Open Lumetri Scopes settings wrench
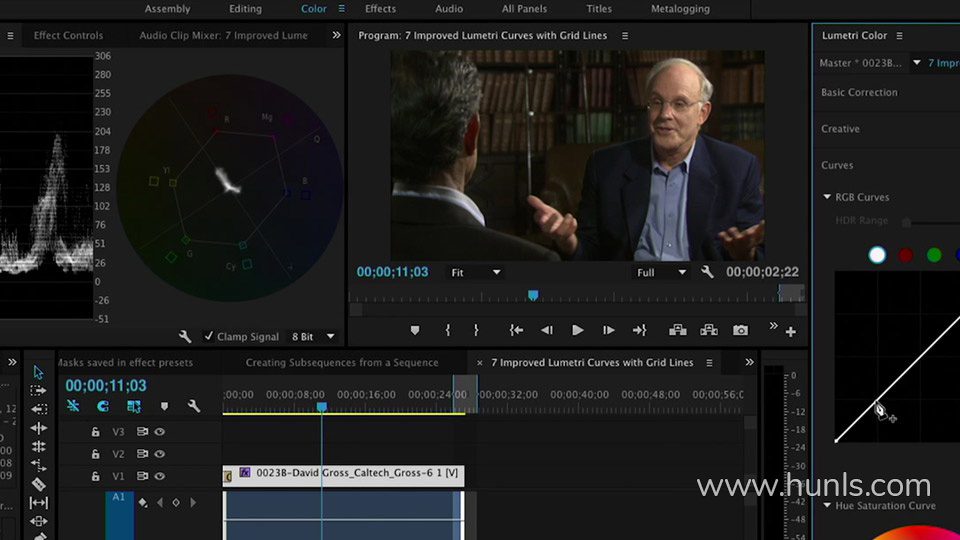The width and height of the screenshot is (960, 540). pyautogui.click(x=185, y=336)
